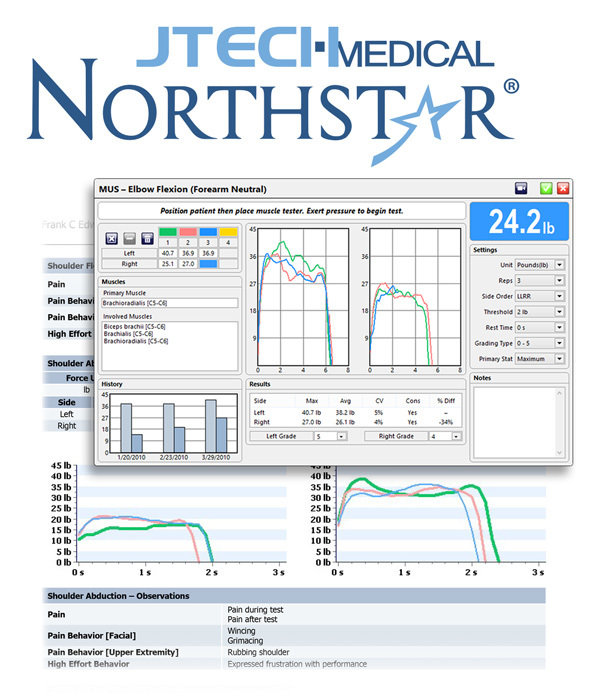
Task: Click the video camera icon in the title bar
Action: [521, 188]
